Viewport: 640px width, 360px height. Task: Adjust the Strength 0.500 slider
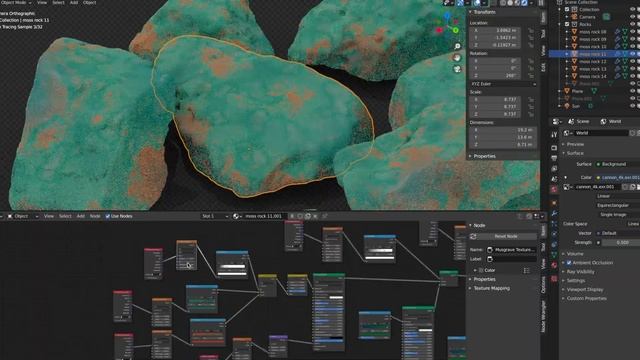[x=621, y=242]
